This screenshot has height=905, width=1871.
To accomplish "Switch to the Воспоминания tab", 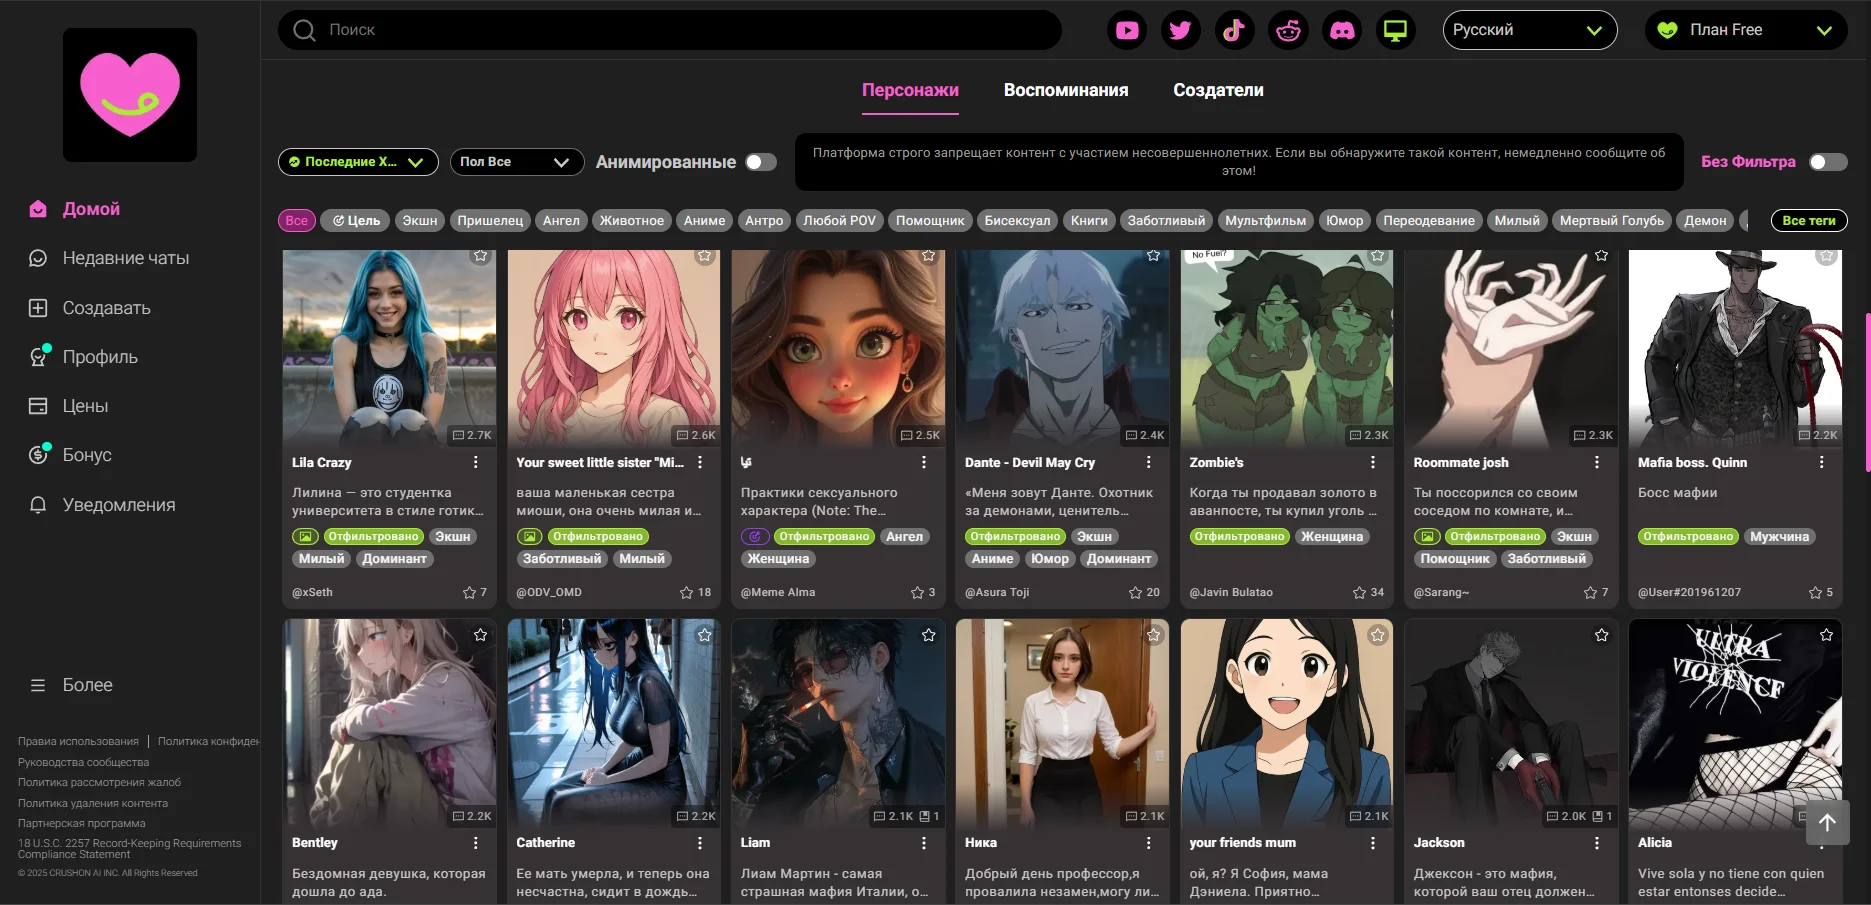I will coord(1066,90).
